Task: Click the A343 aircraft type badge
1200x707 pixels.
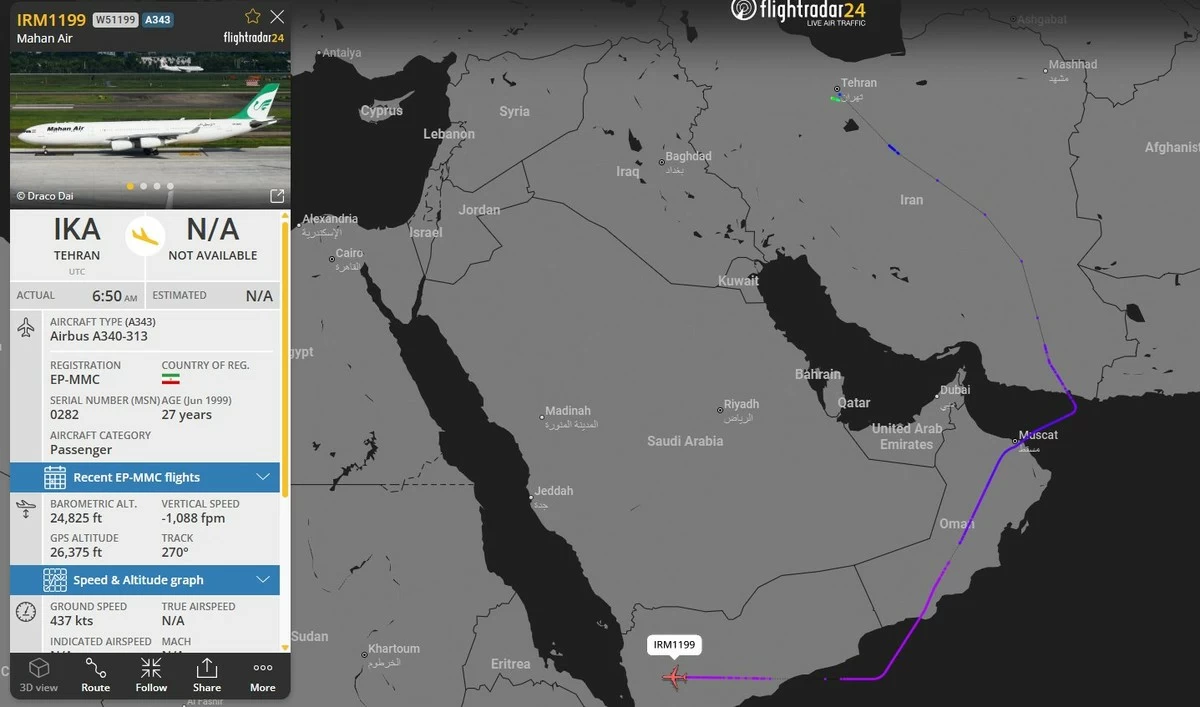Action: click(x=158, y=19)
